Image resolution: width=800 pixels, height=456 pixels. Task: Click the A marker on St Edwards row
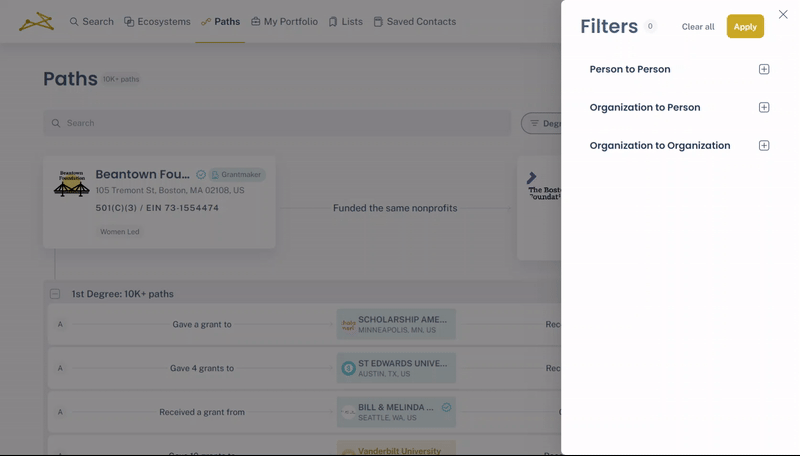click(x=60, y=368)
